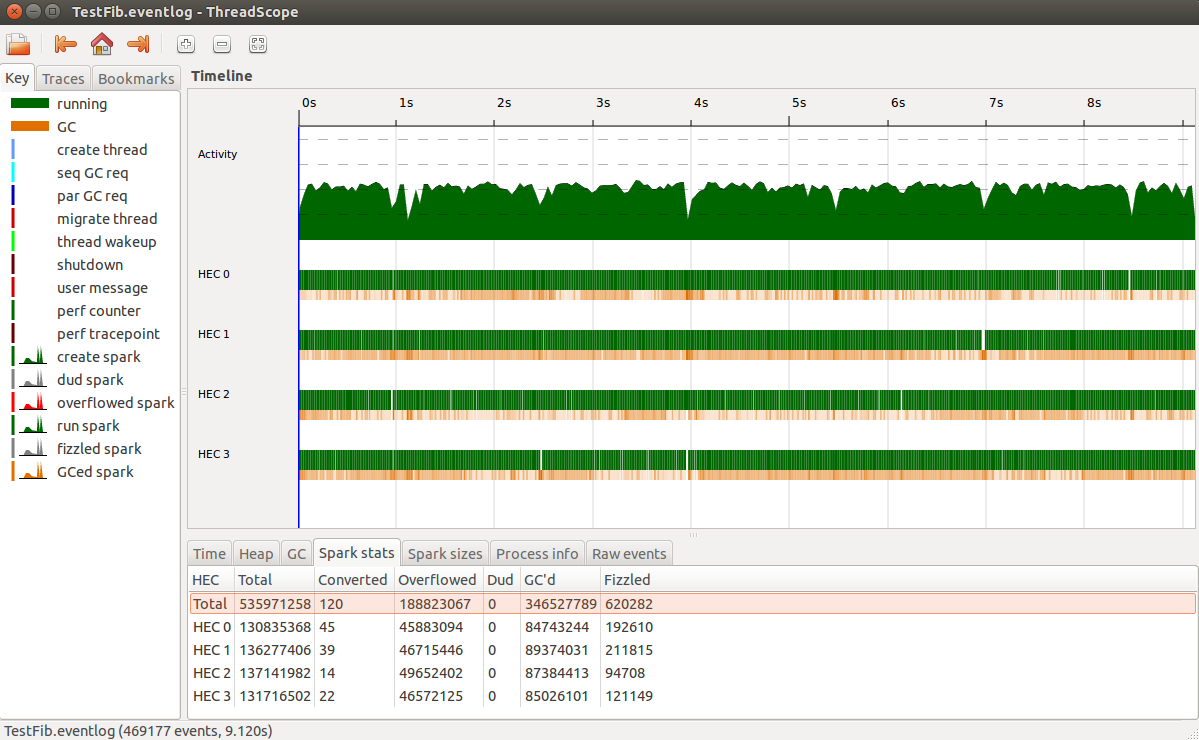The height and width of the screenshot is (740, 1199).
Task: Jump to timeline start arrow icon
Action: pyautogui.click(x=65, y=44)
